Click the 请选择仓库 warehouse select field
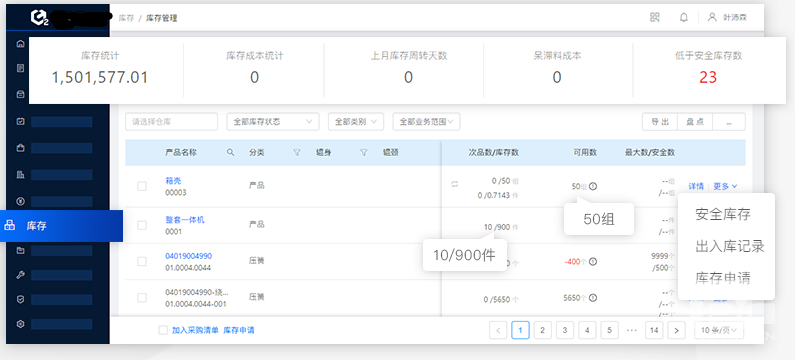Image resolution: width=795 pixels, height=360 pixels. [171, 122]
